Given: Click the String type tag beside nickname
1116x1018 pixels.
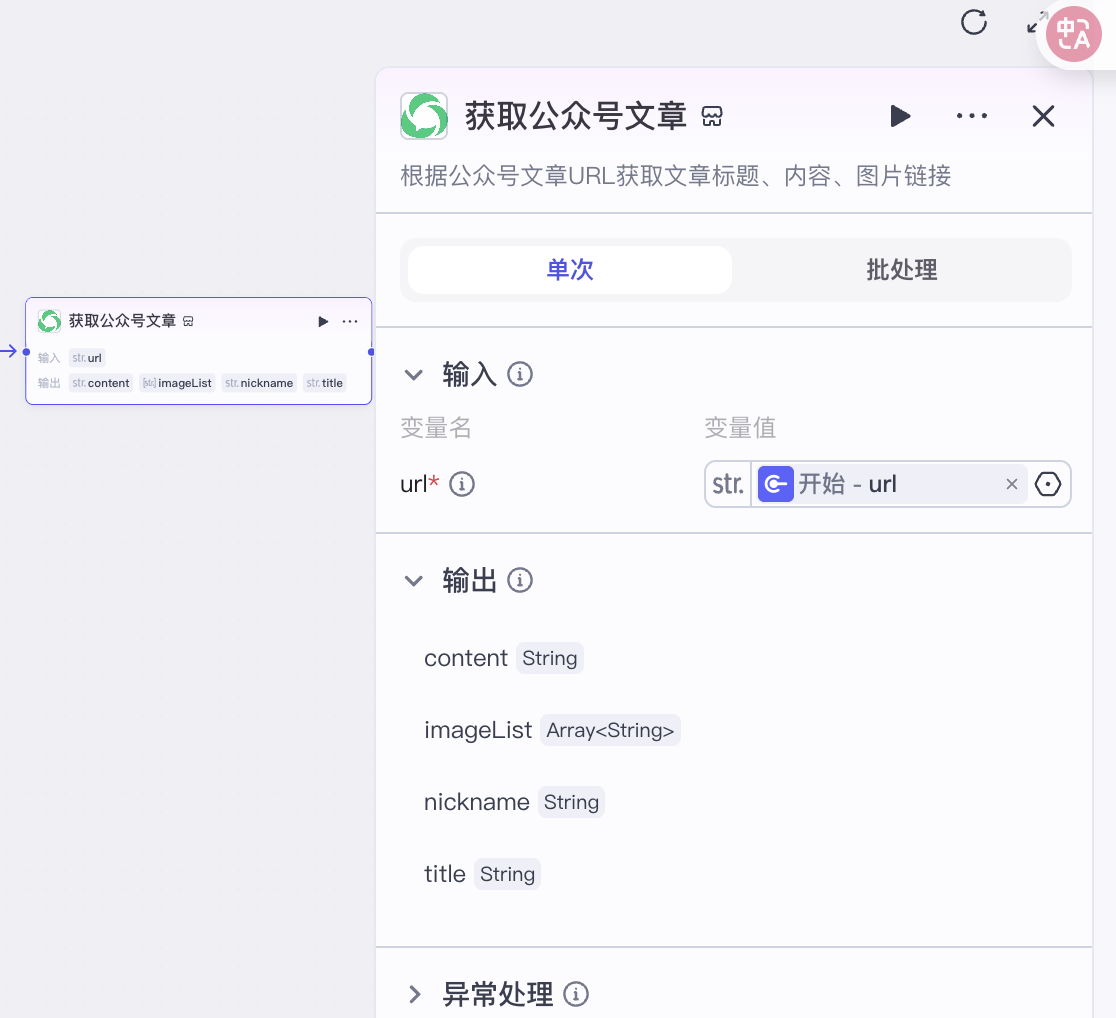Looking at the screenshot, I should coord(571,802).
